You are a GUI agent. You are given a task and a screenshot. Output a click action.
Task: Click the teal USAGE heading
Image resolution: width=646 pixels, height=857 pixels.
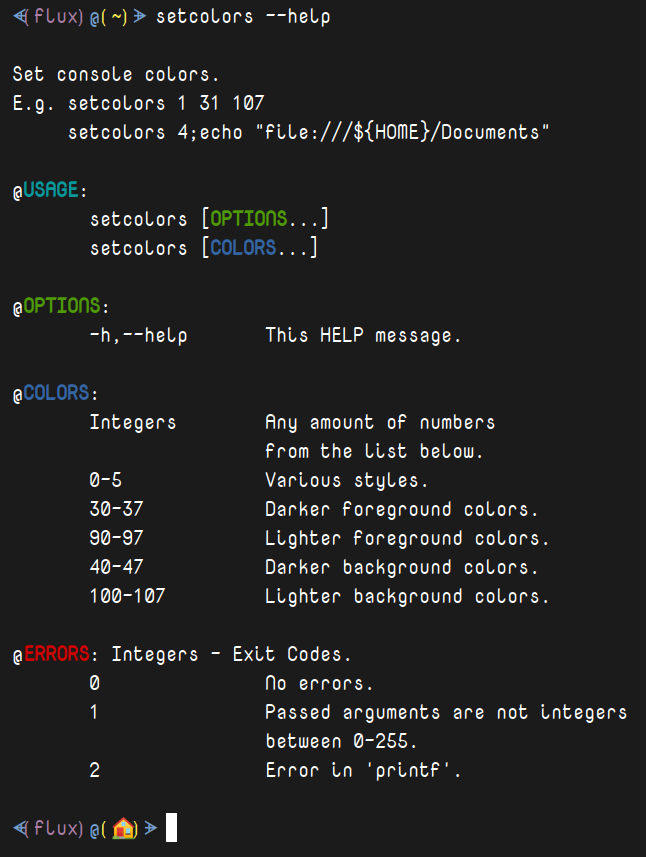click(x=51, y=190)
